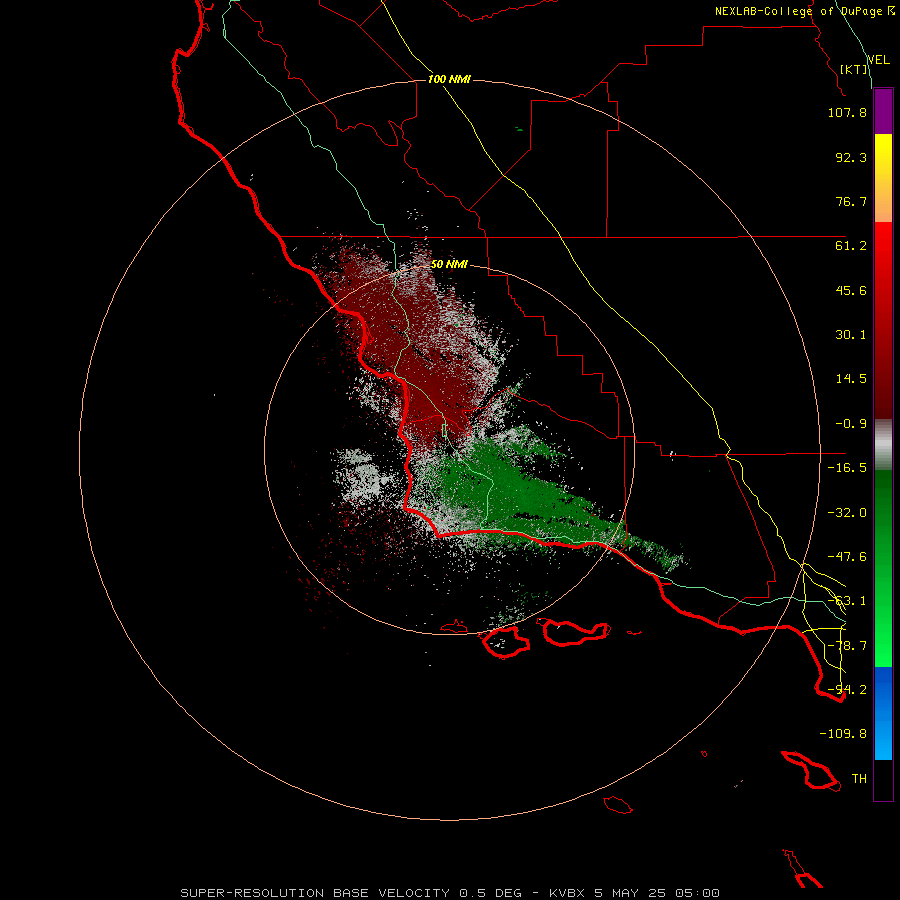Click the -78.7 legend value
Image resolution: width=900 pixels, height=900 pixels.
tap(847, 646)
